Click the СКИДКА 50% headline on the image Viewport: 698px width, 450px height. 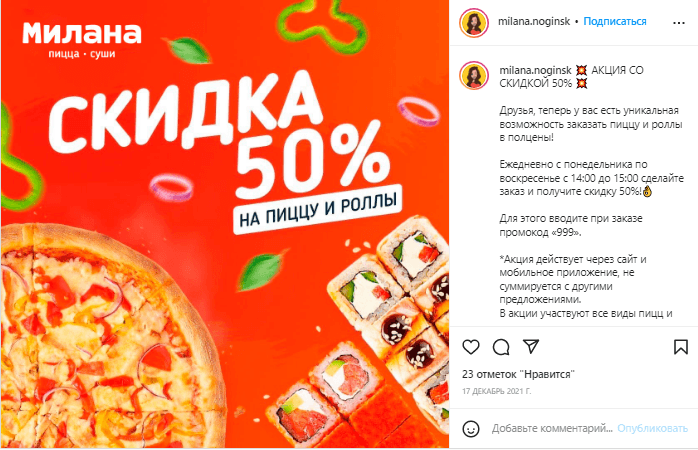click(218, 134)
